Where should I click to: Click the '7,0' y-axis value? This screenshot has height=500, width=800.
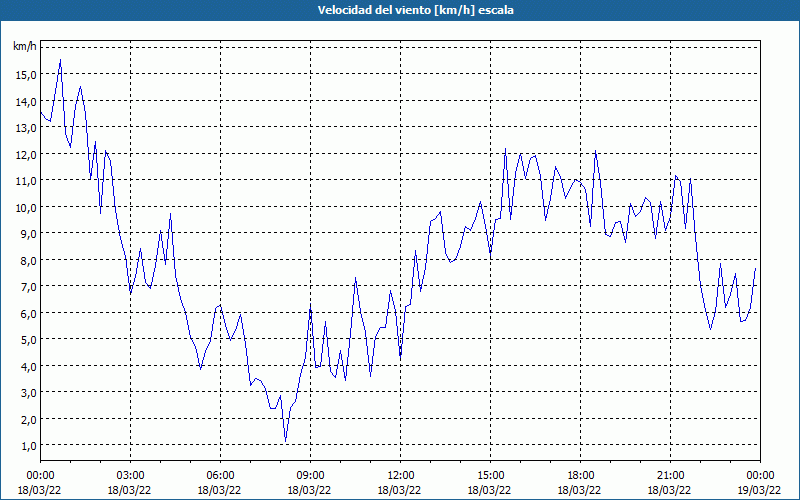coord(28,287)
